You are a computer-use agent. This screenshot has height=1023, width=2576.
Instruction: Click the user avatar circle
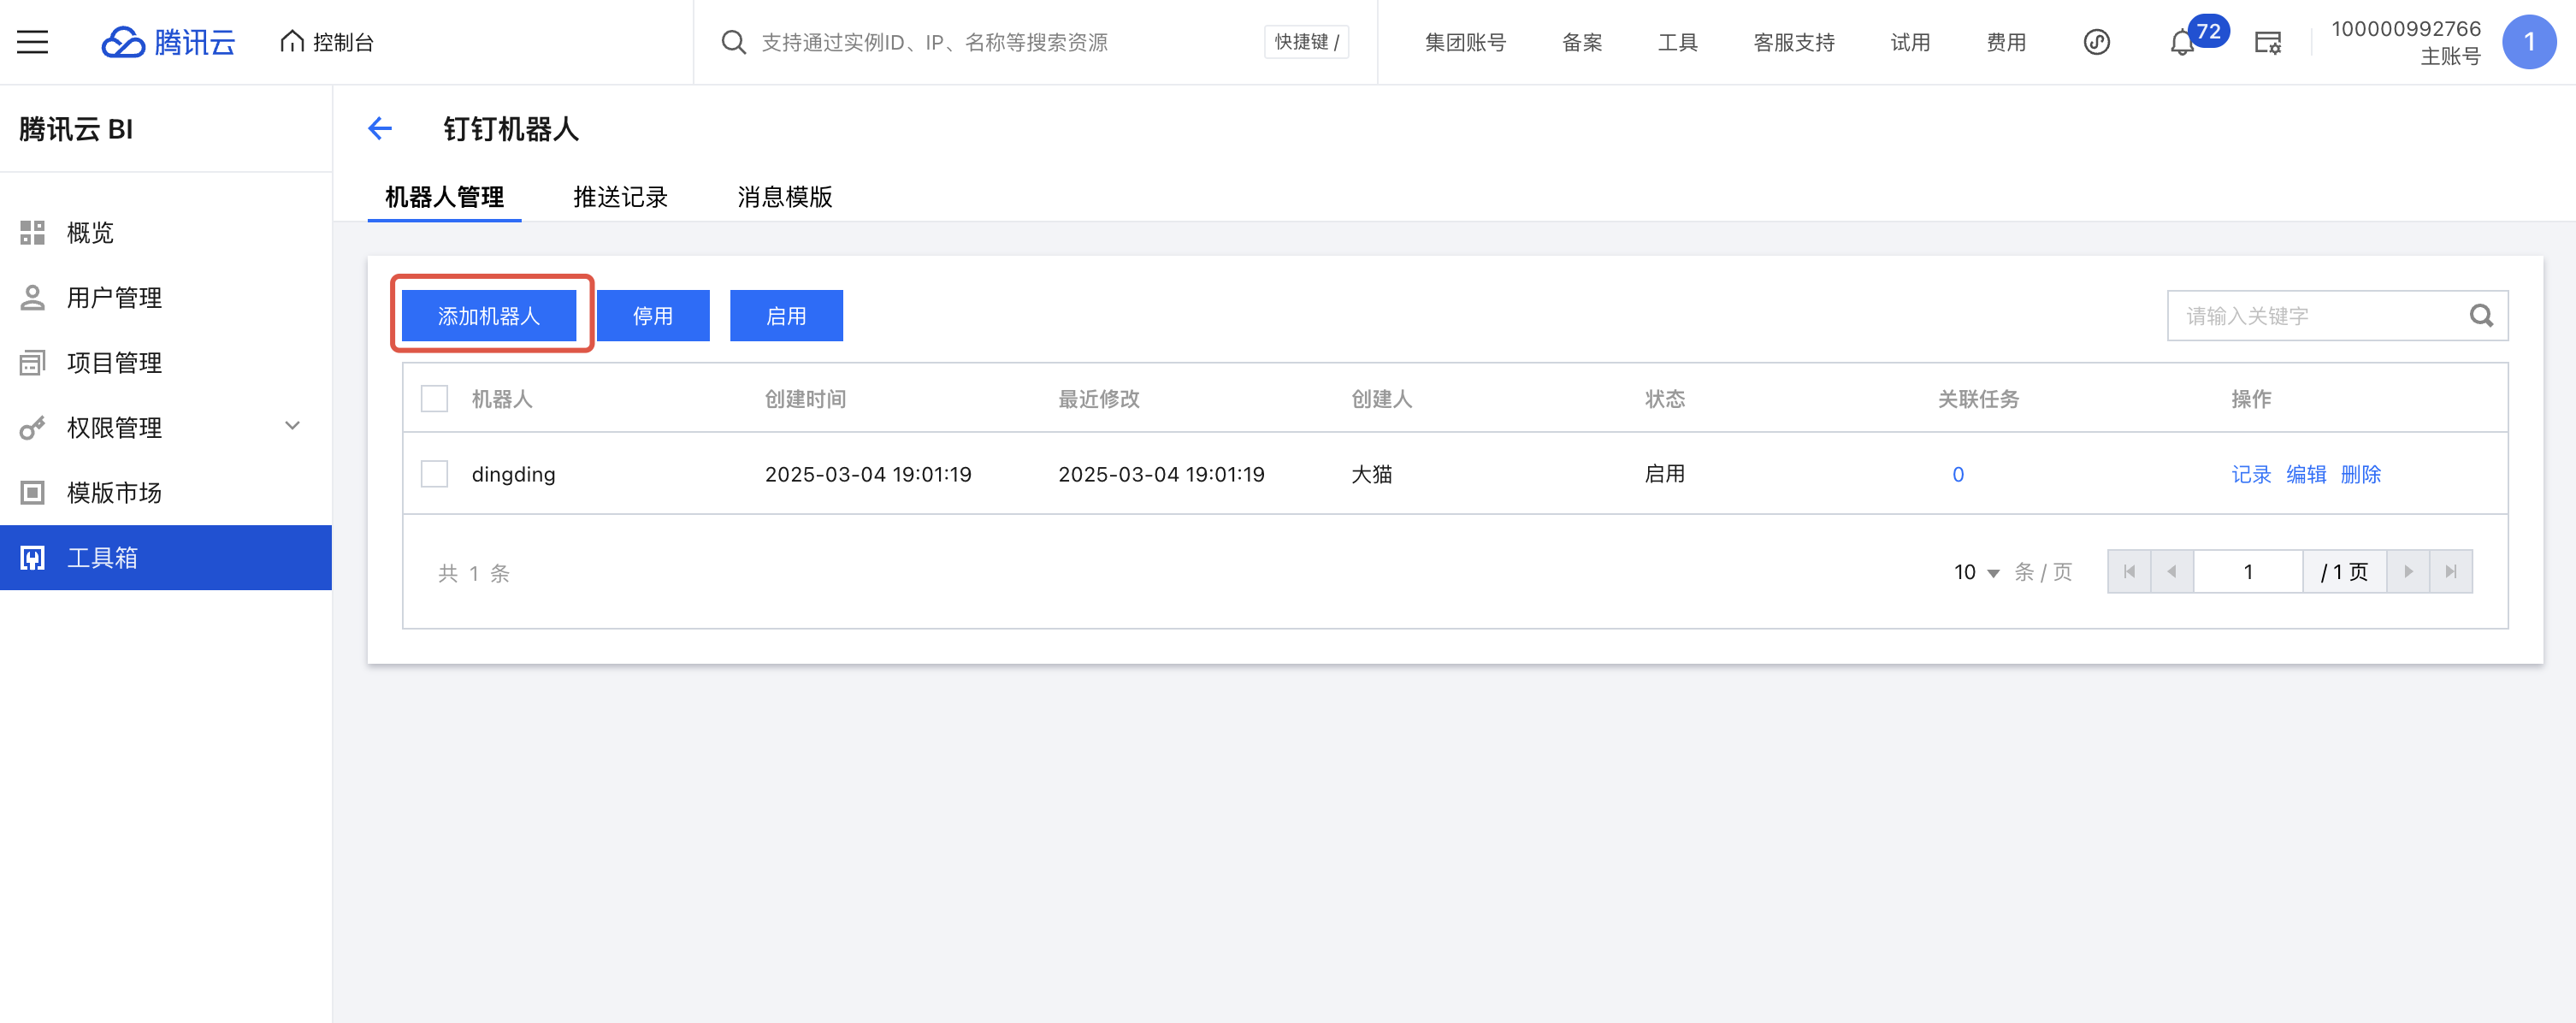tap(2528, 42)
